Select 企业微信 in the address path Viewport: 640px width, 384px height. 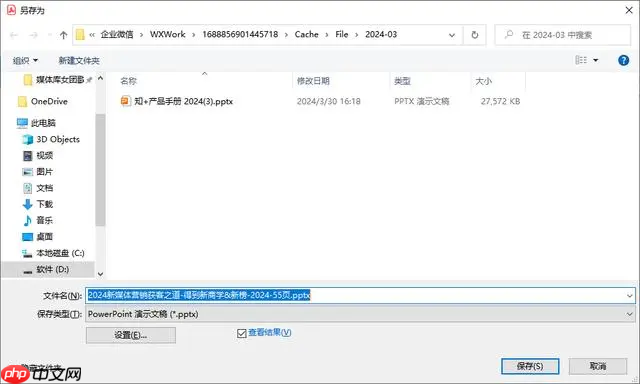[x=117, y=34]
